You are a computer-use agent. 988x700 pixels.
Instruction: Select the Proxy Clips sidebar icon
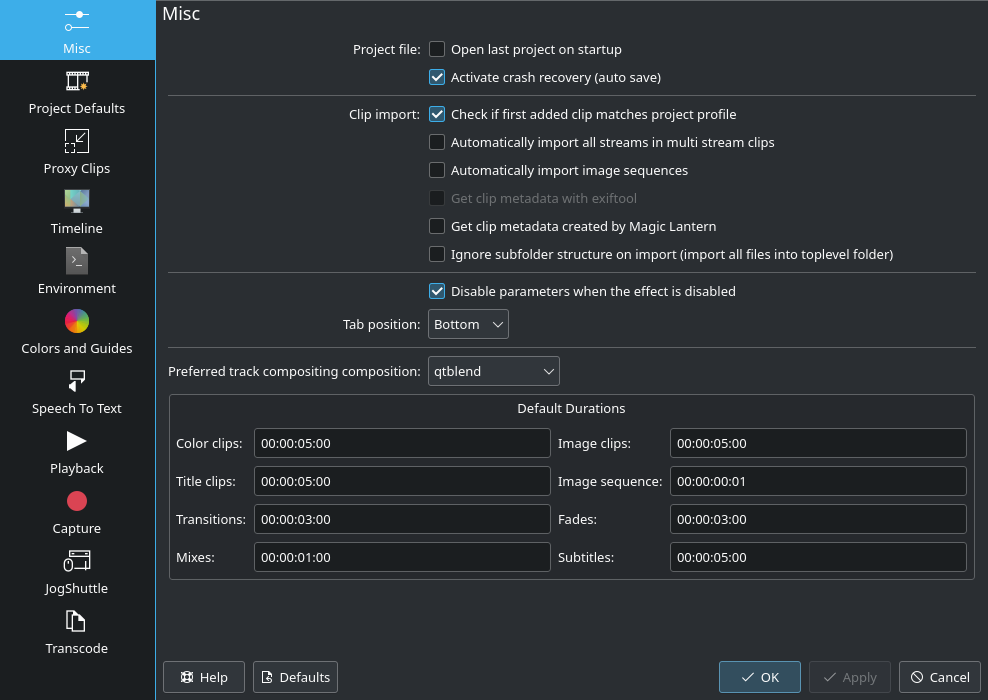77,152
